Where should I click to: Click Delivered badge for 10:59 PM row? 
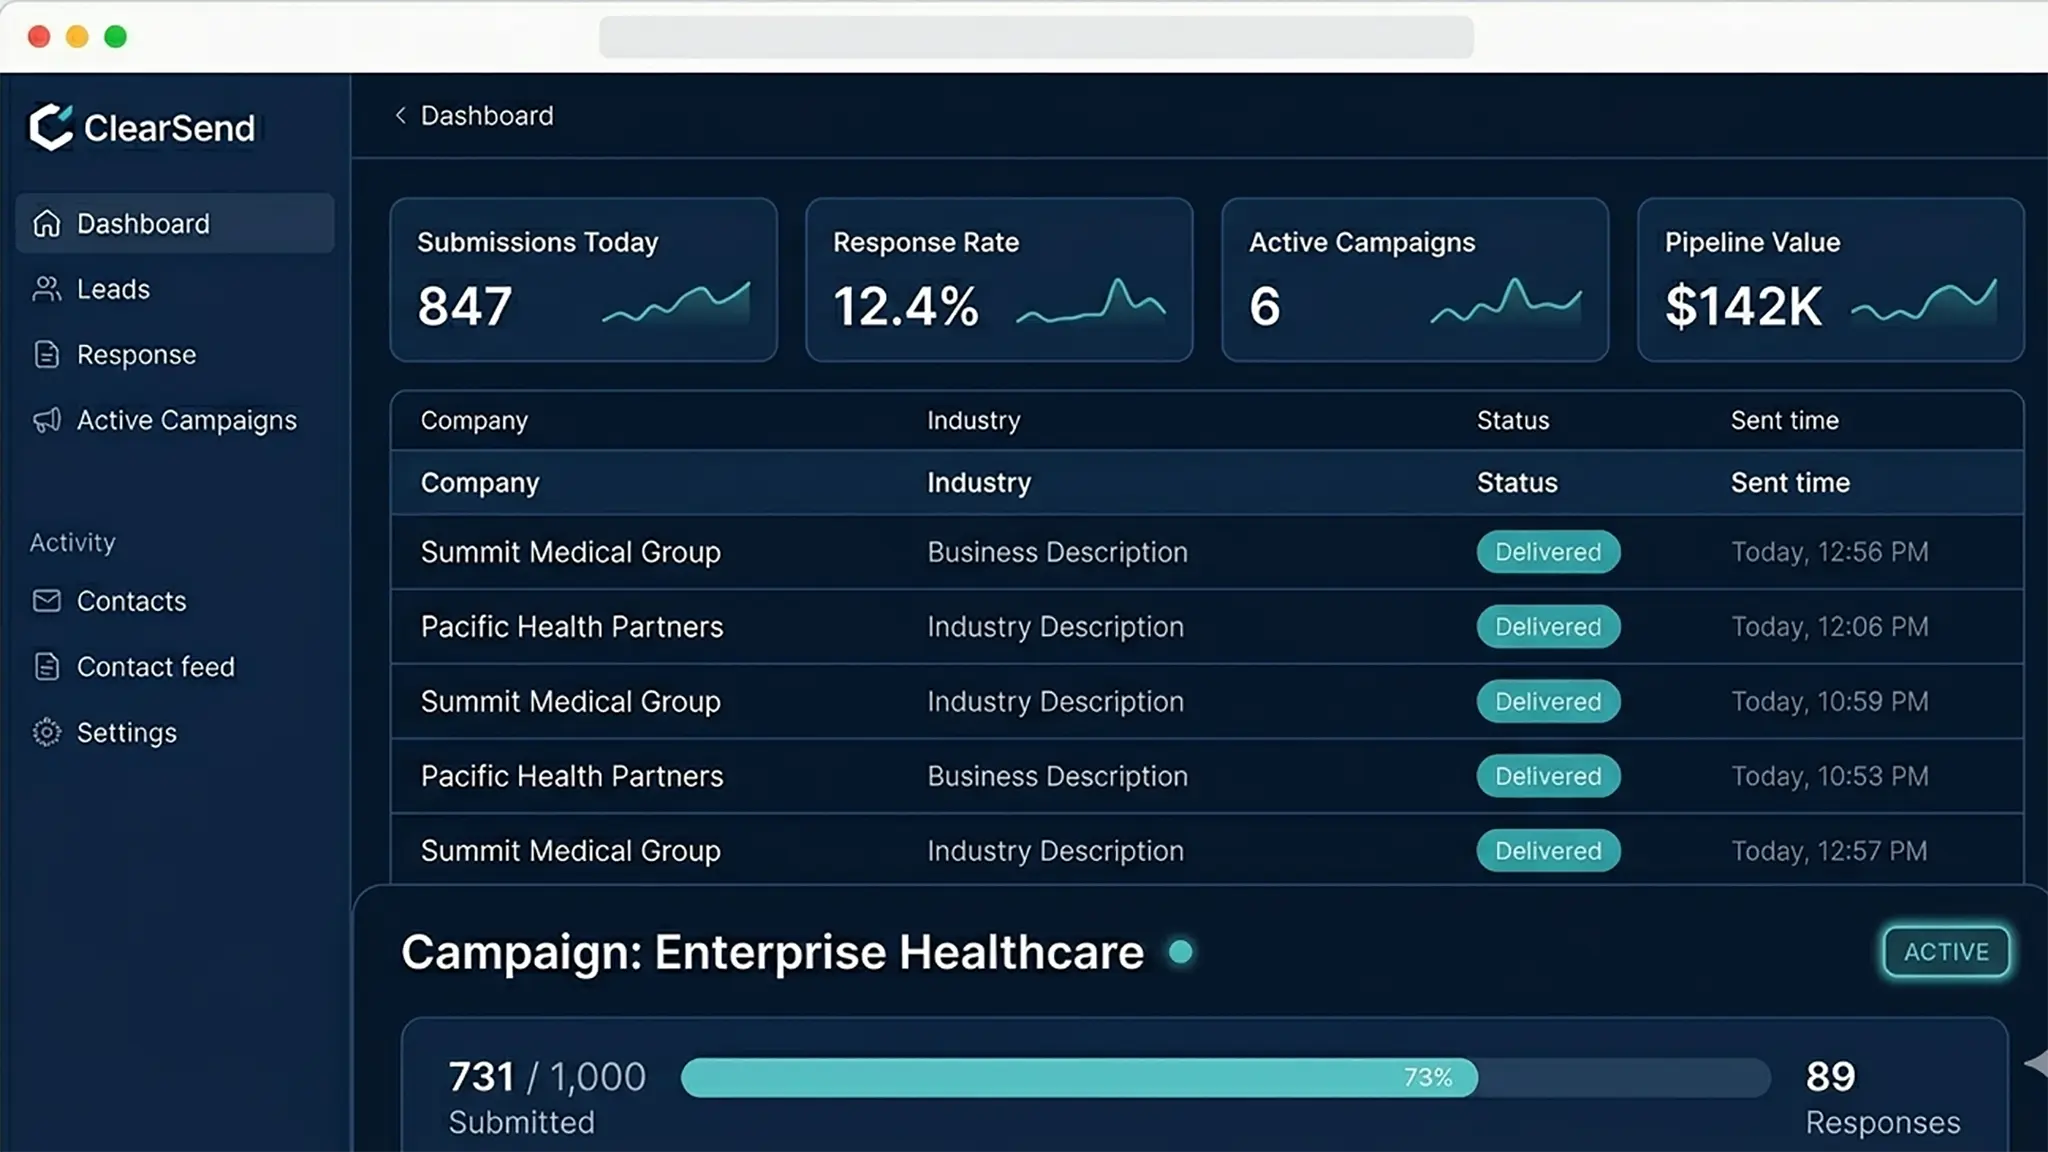coord(1548,701)
